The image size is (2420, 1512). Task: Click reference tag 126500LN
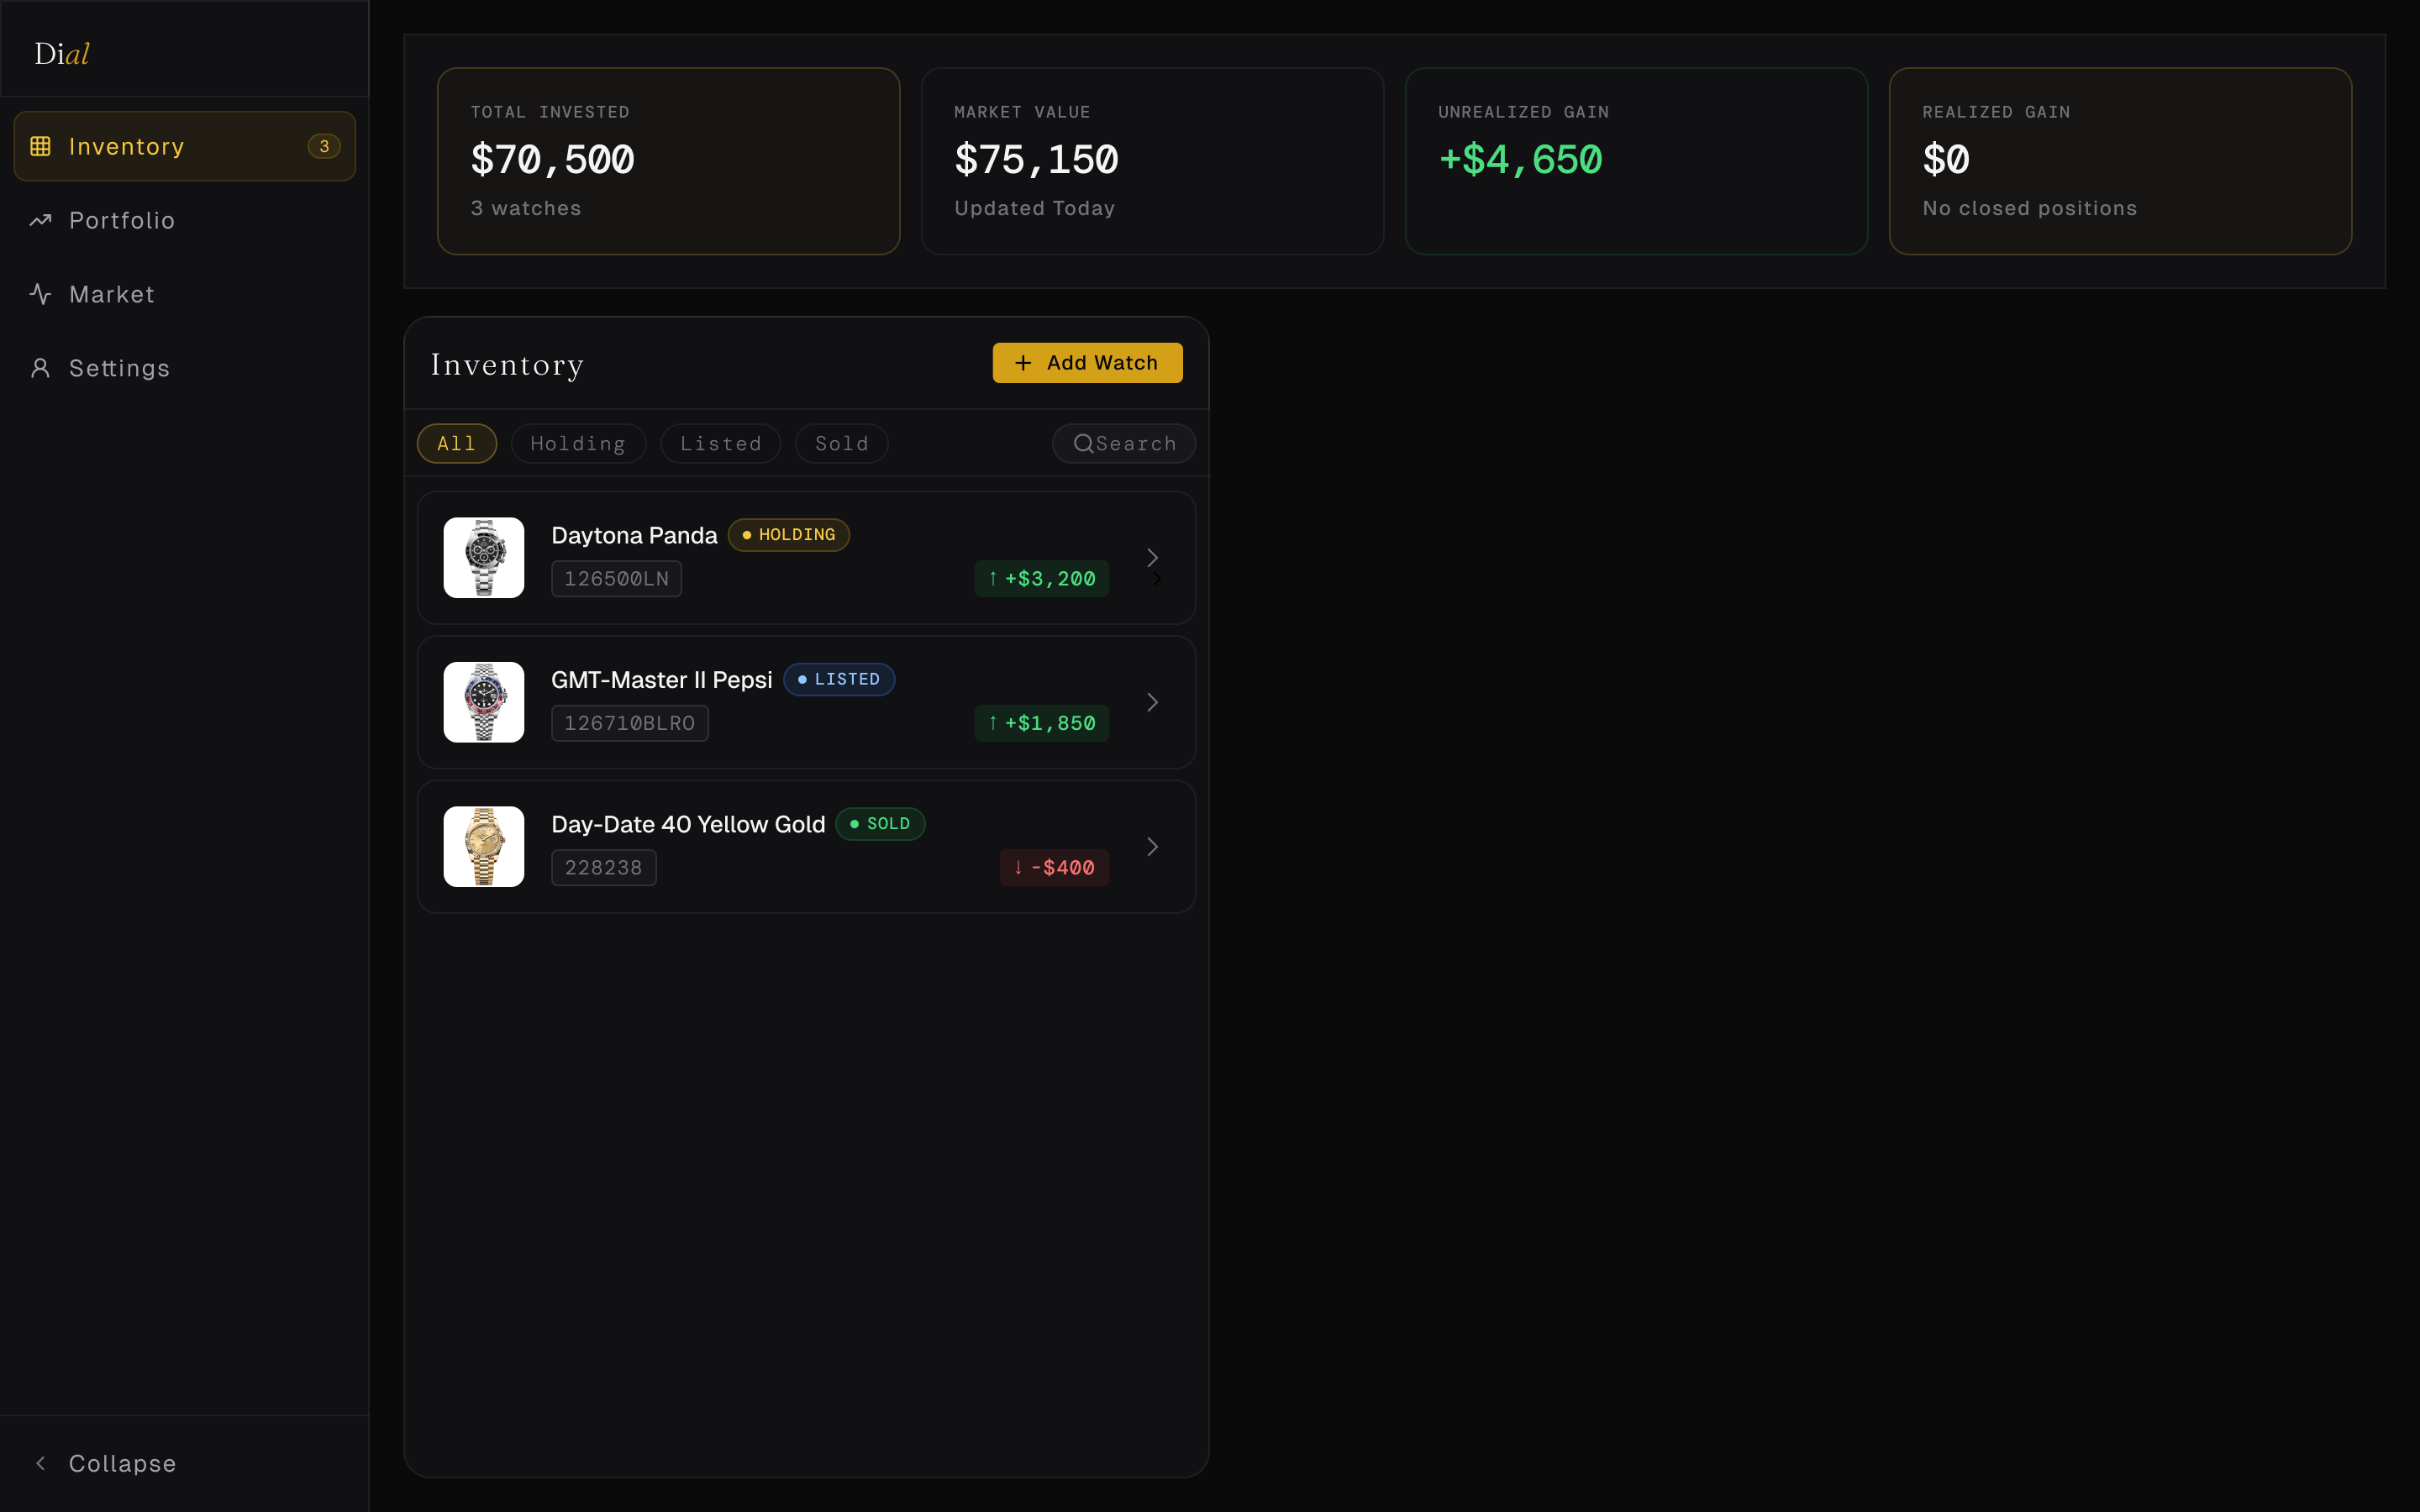click(x=616, y=579)
